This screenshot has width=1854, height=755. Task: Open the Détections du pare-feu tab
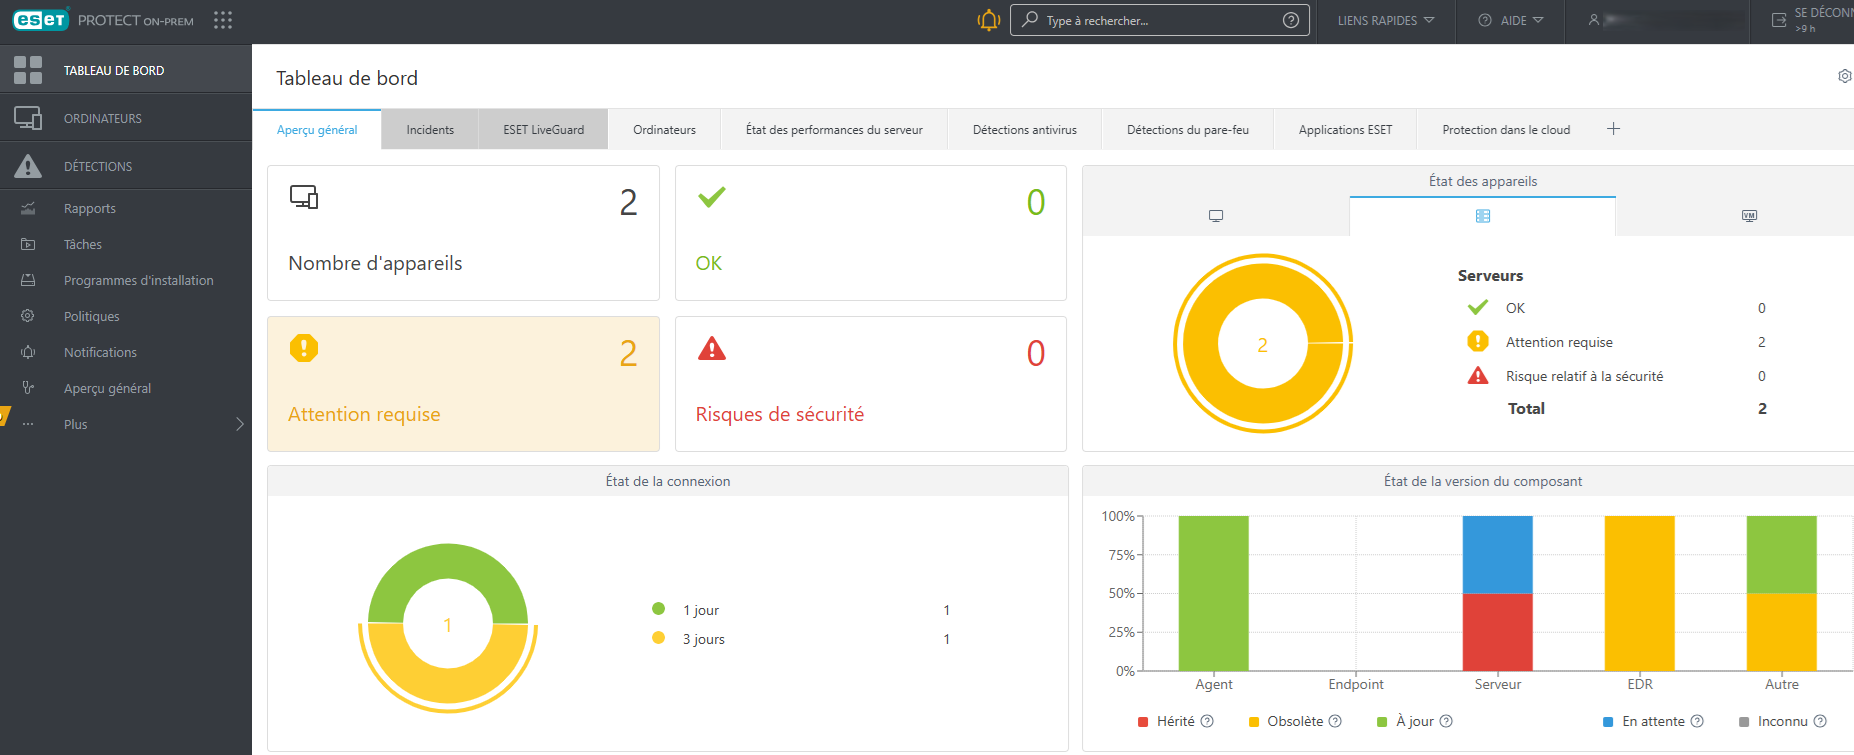coord(1188,130)
